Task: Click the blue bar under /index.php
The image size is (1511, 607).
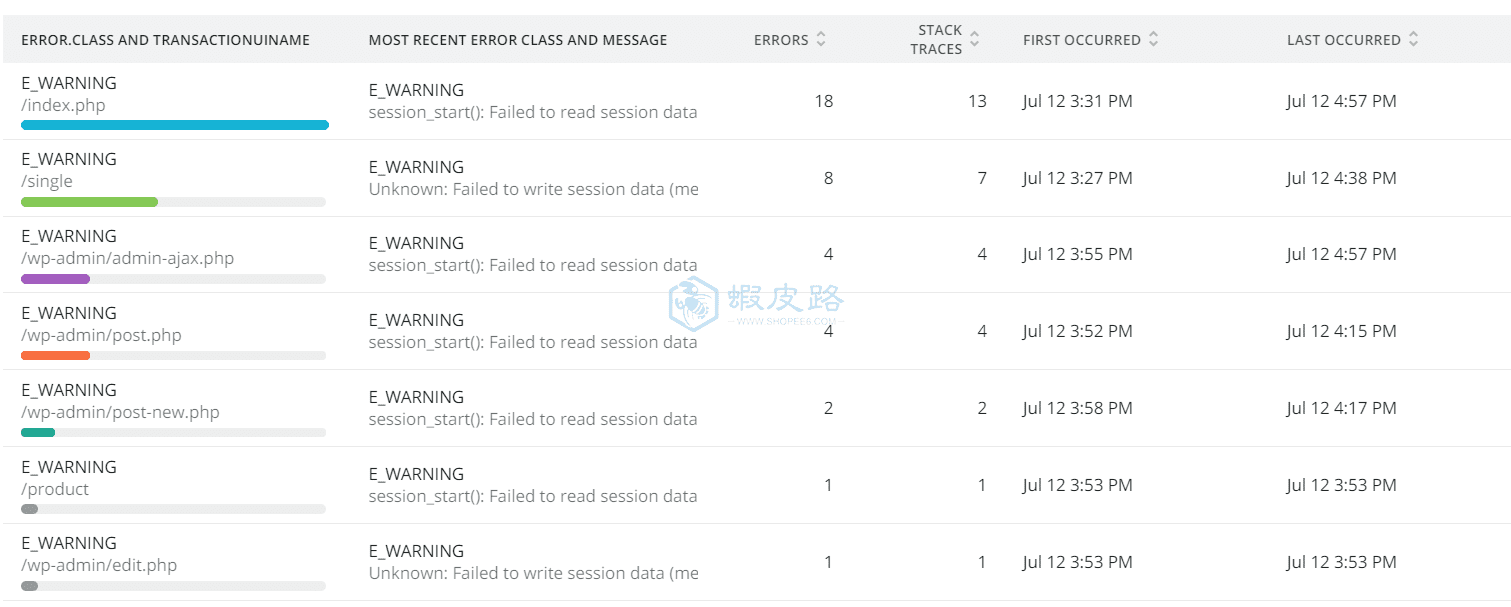Action: click(175, 125)
